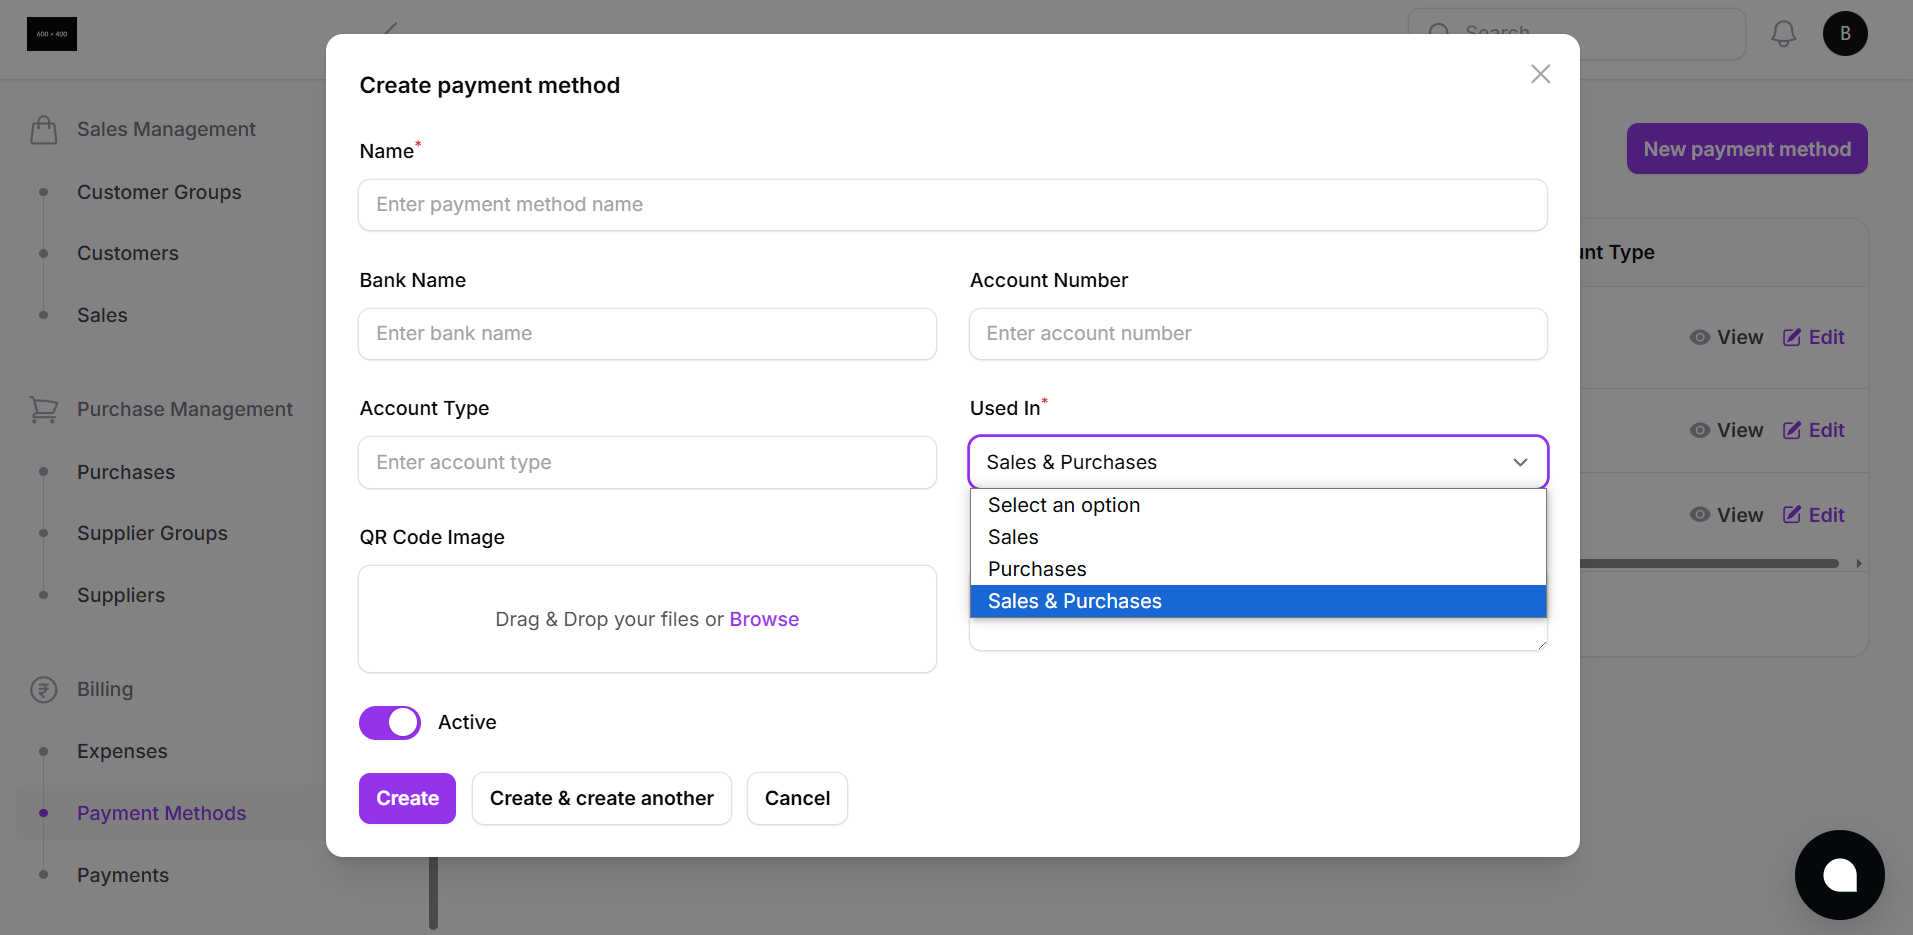1913x935 pixels.
Task: Click the Purchase Management cart icon
Action: 44,409
